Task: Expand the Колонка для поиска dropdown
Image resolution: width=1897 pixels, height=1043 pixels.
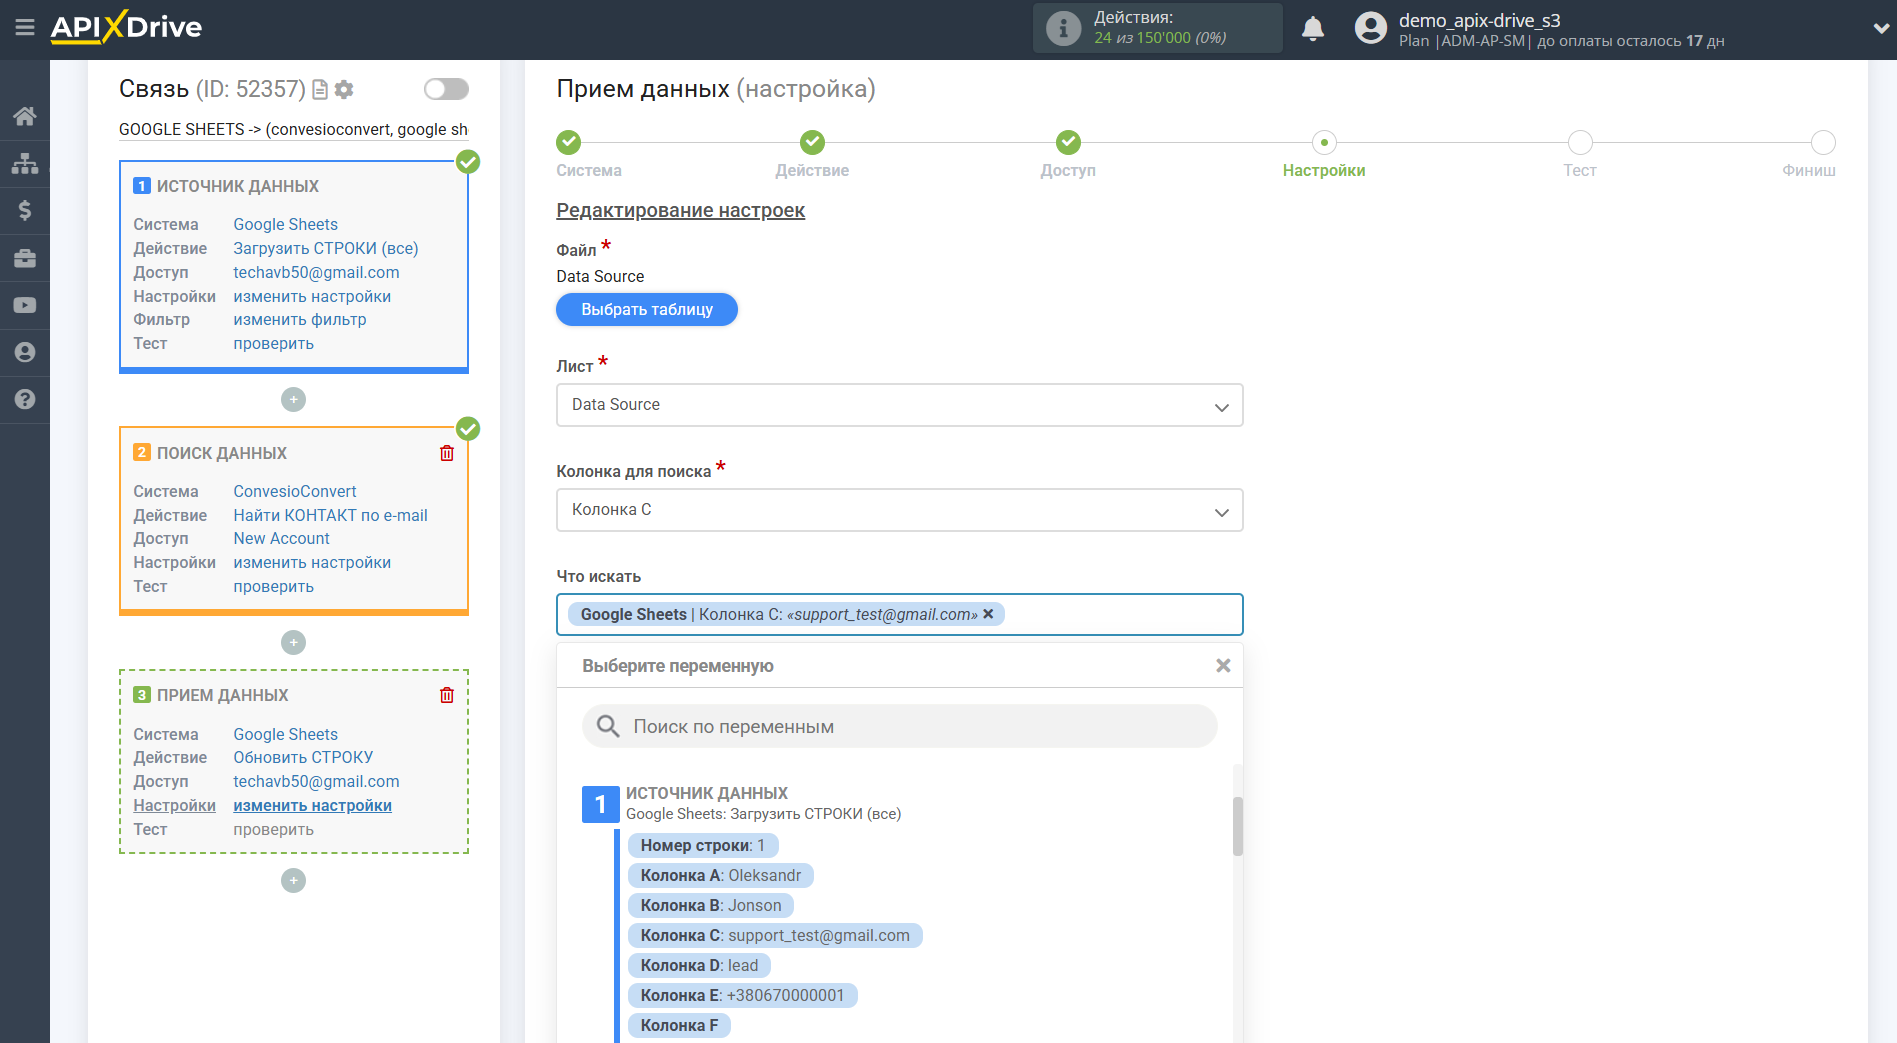Action: pyautogui.click(x=899, y=510)
